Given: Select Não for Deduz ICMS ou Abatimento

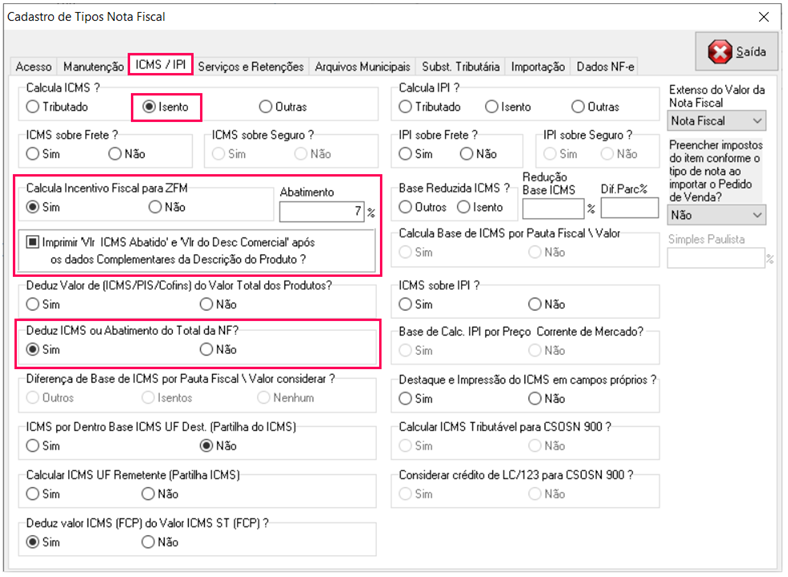Looking at the screenshot, I should pos(207,349).
